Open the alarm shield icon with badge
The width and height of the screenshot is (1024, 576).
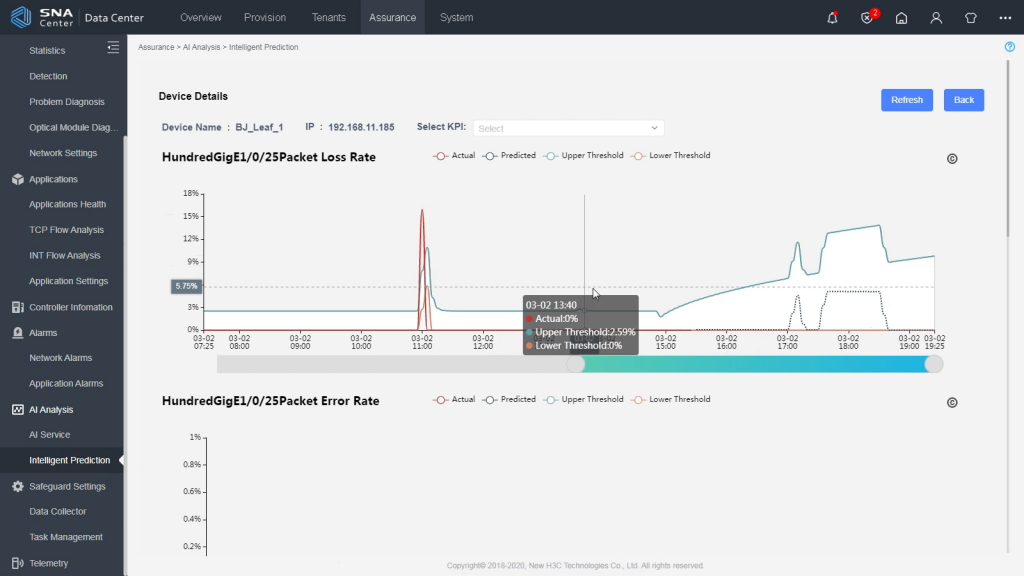pos(868,17)
